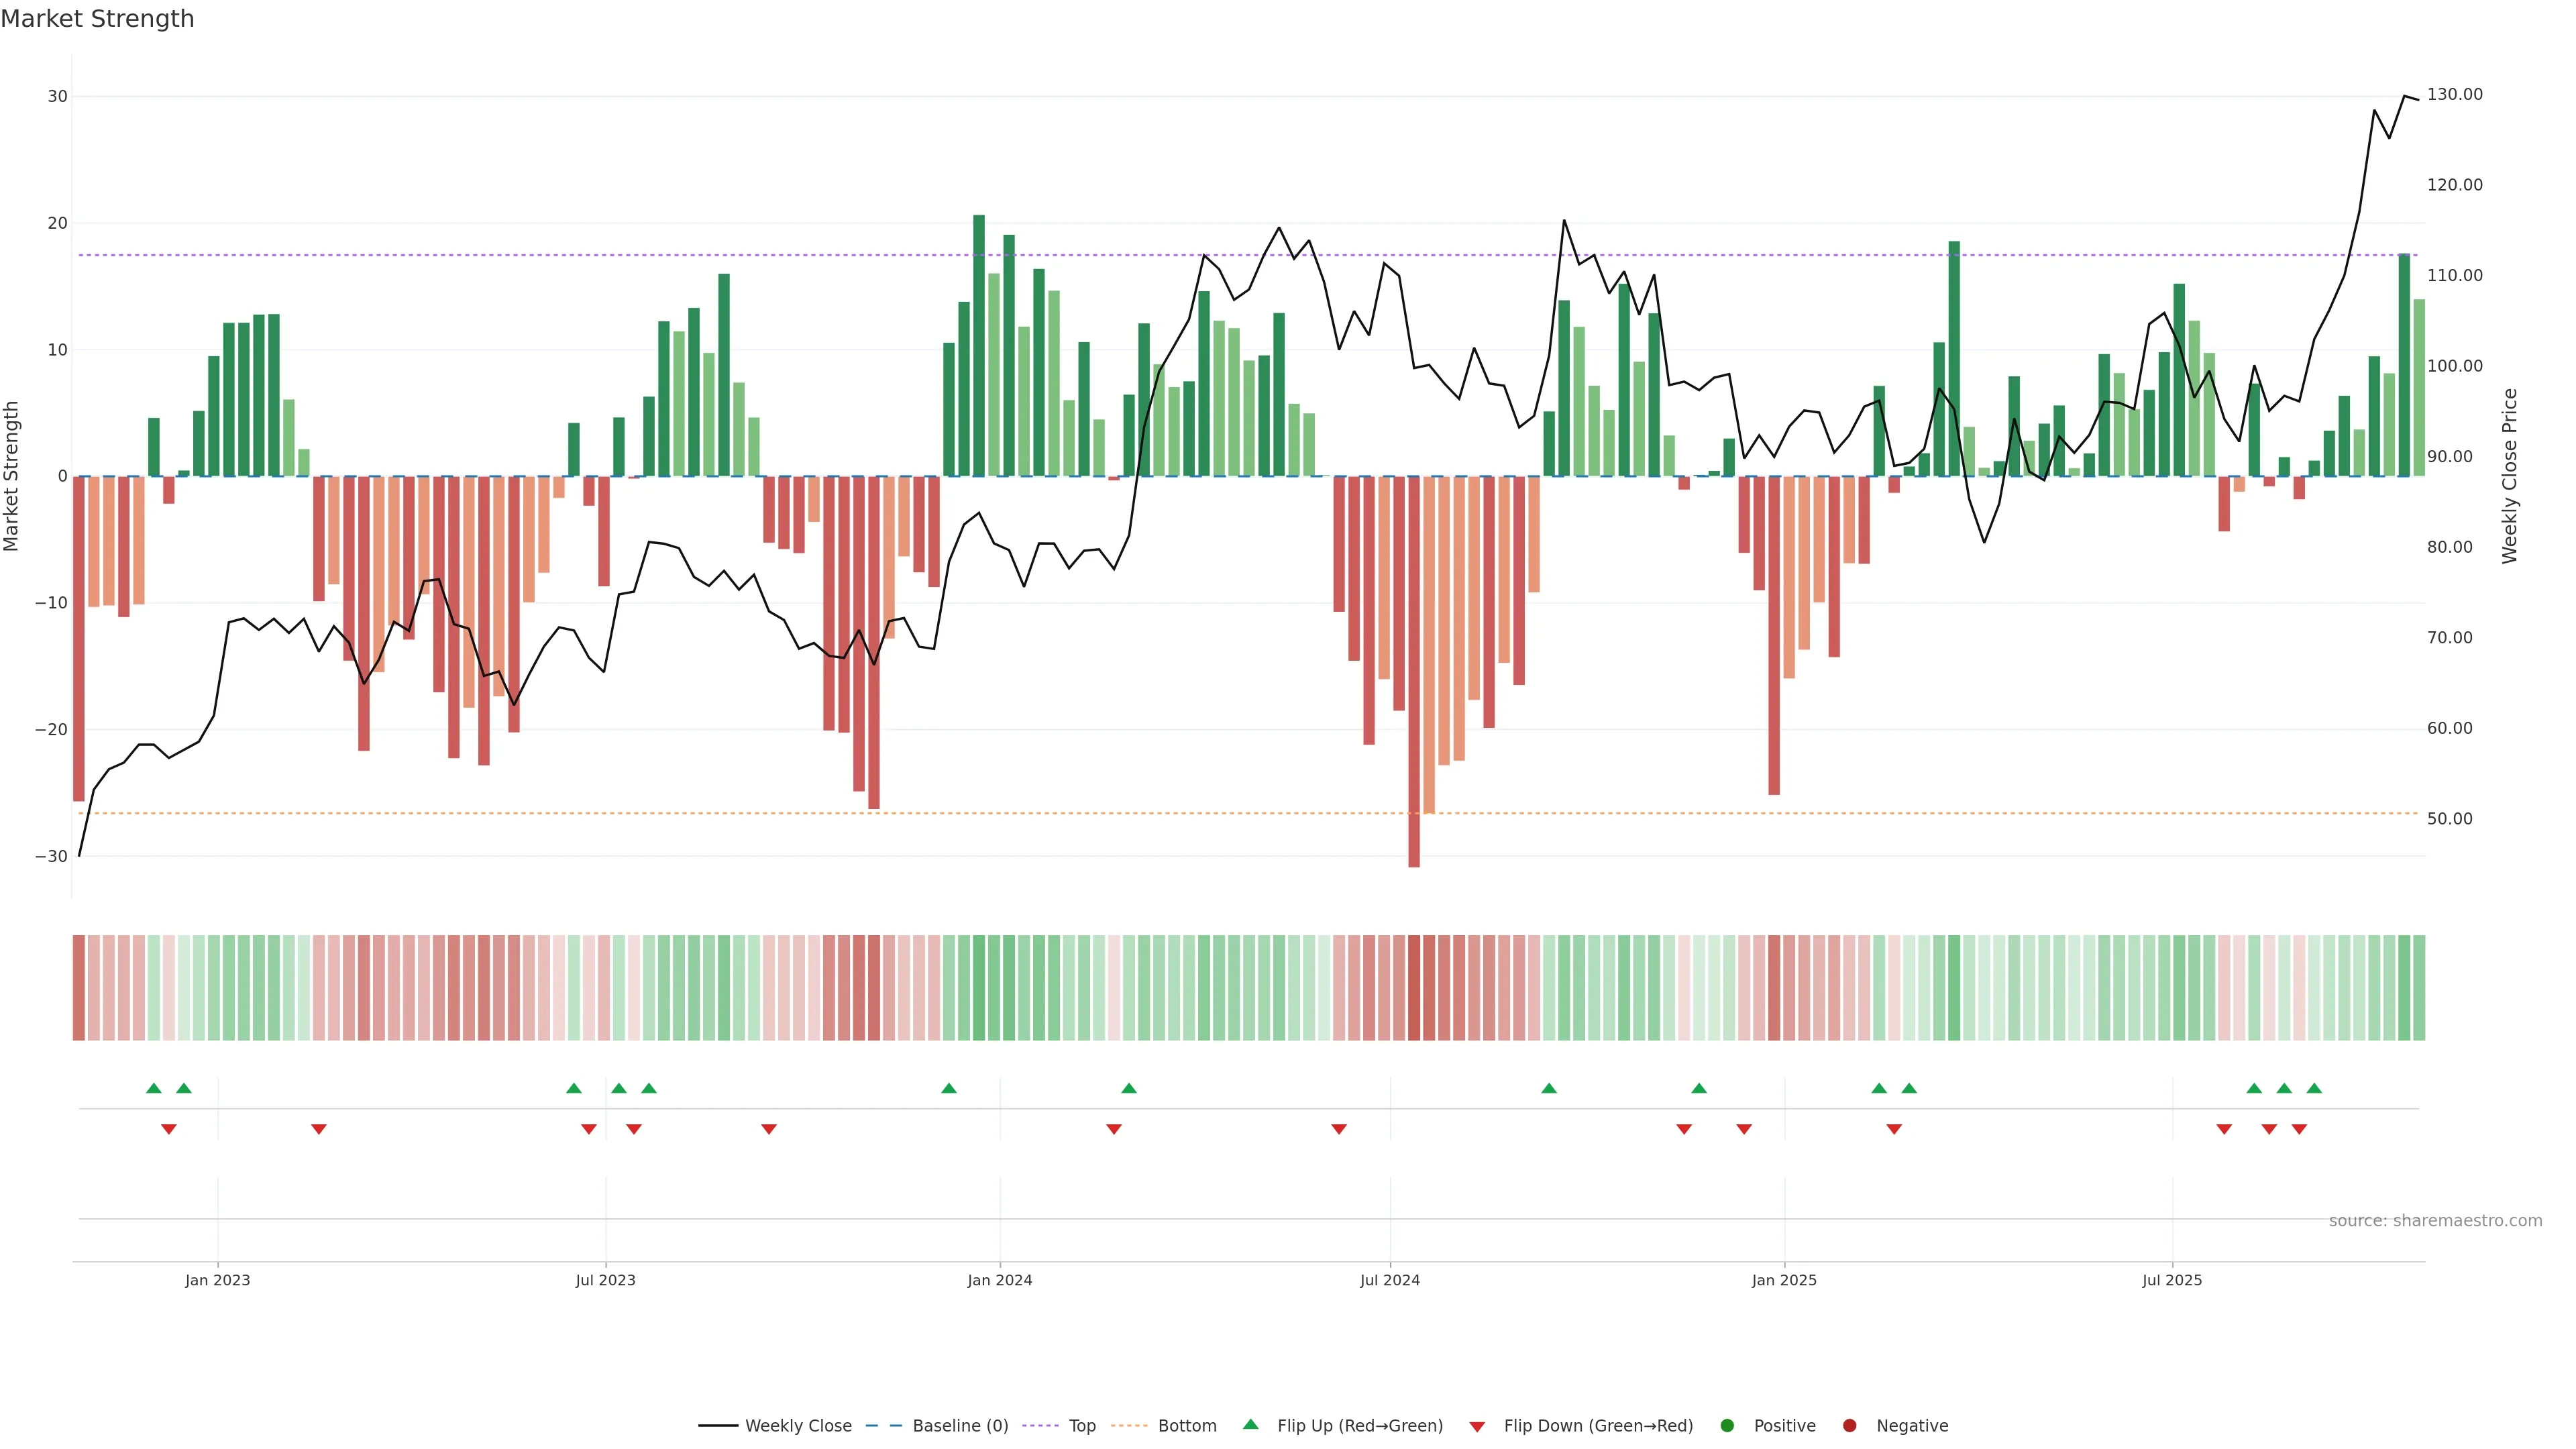
Task: Click the 130.00 label on the price axis
Action: click(2454, 95)
